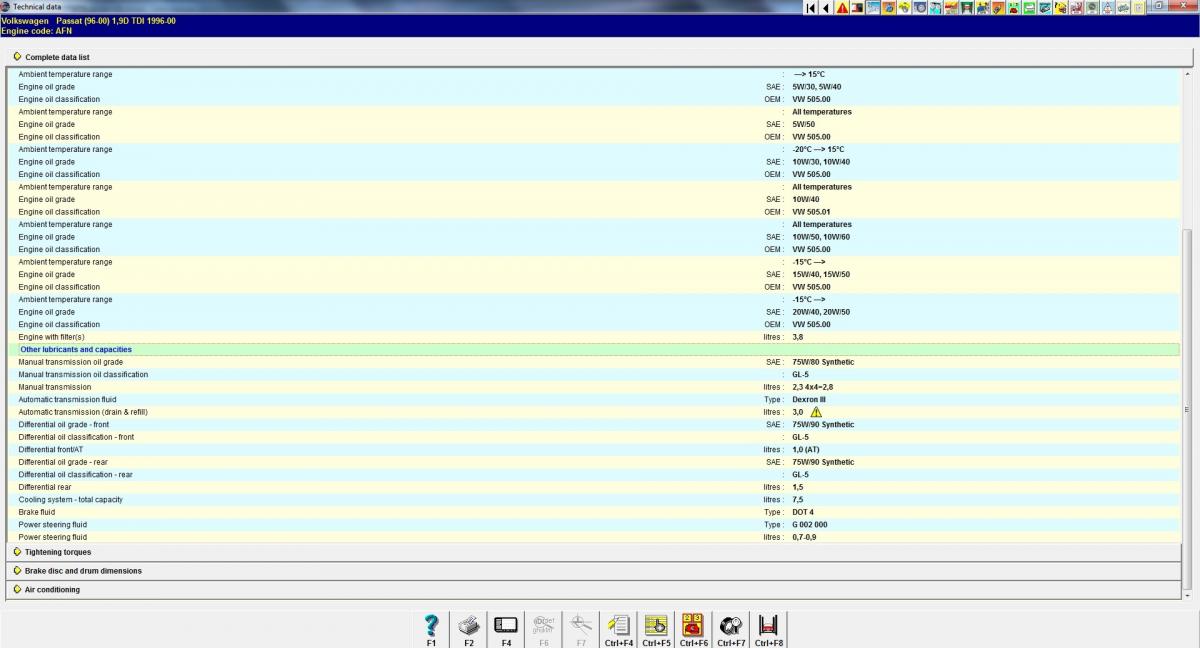This screenshot has height=648, width=1200.
Task: Click the Ctrl+F5 list pointer icon
Action: click(x=656, y=630)
